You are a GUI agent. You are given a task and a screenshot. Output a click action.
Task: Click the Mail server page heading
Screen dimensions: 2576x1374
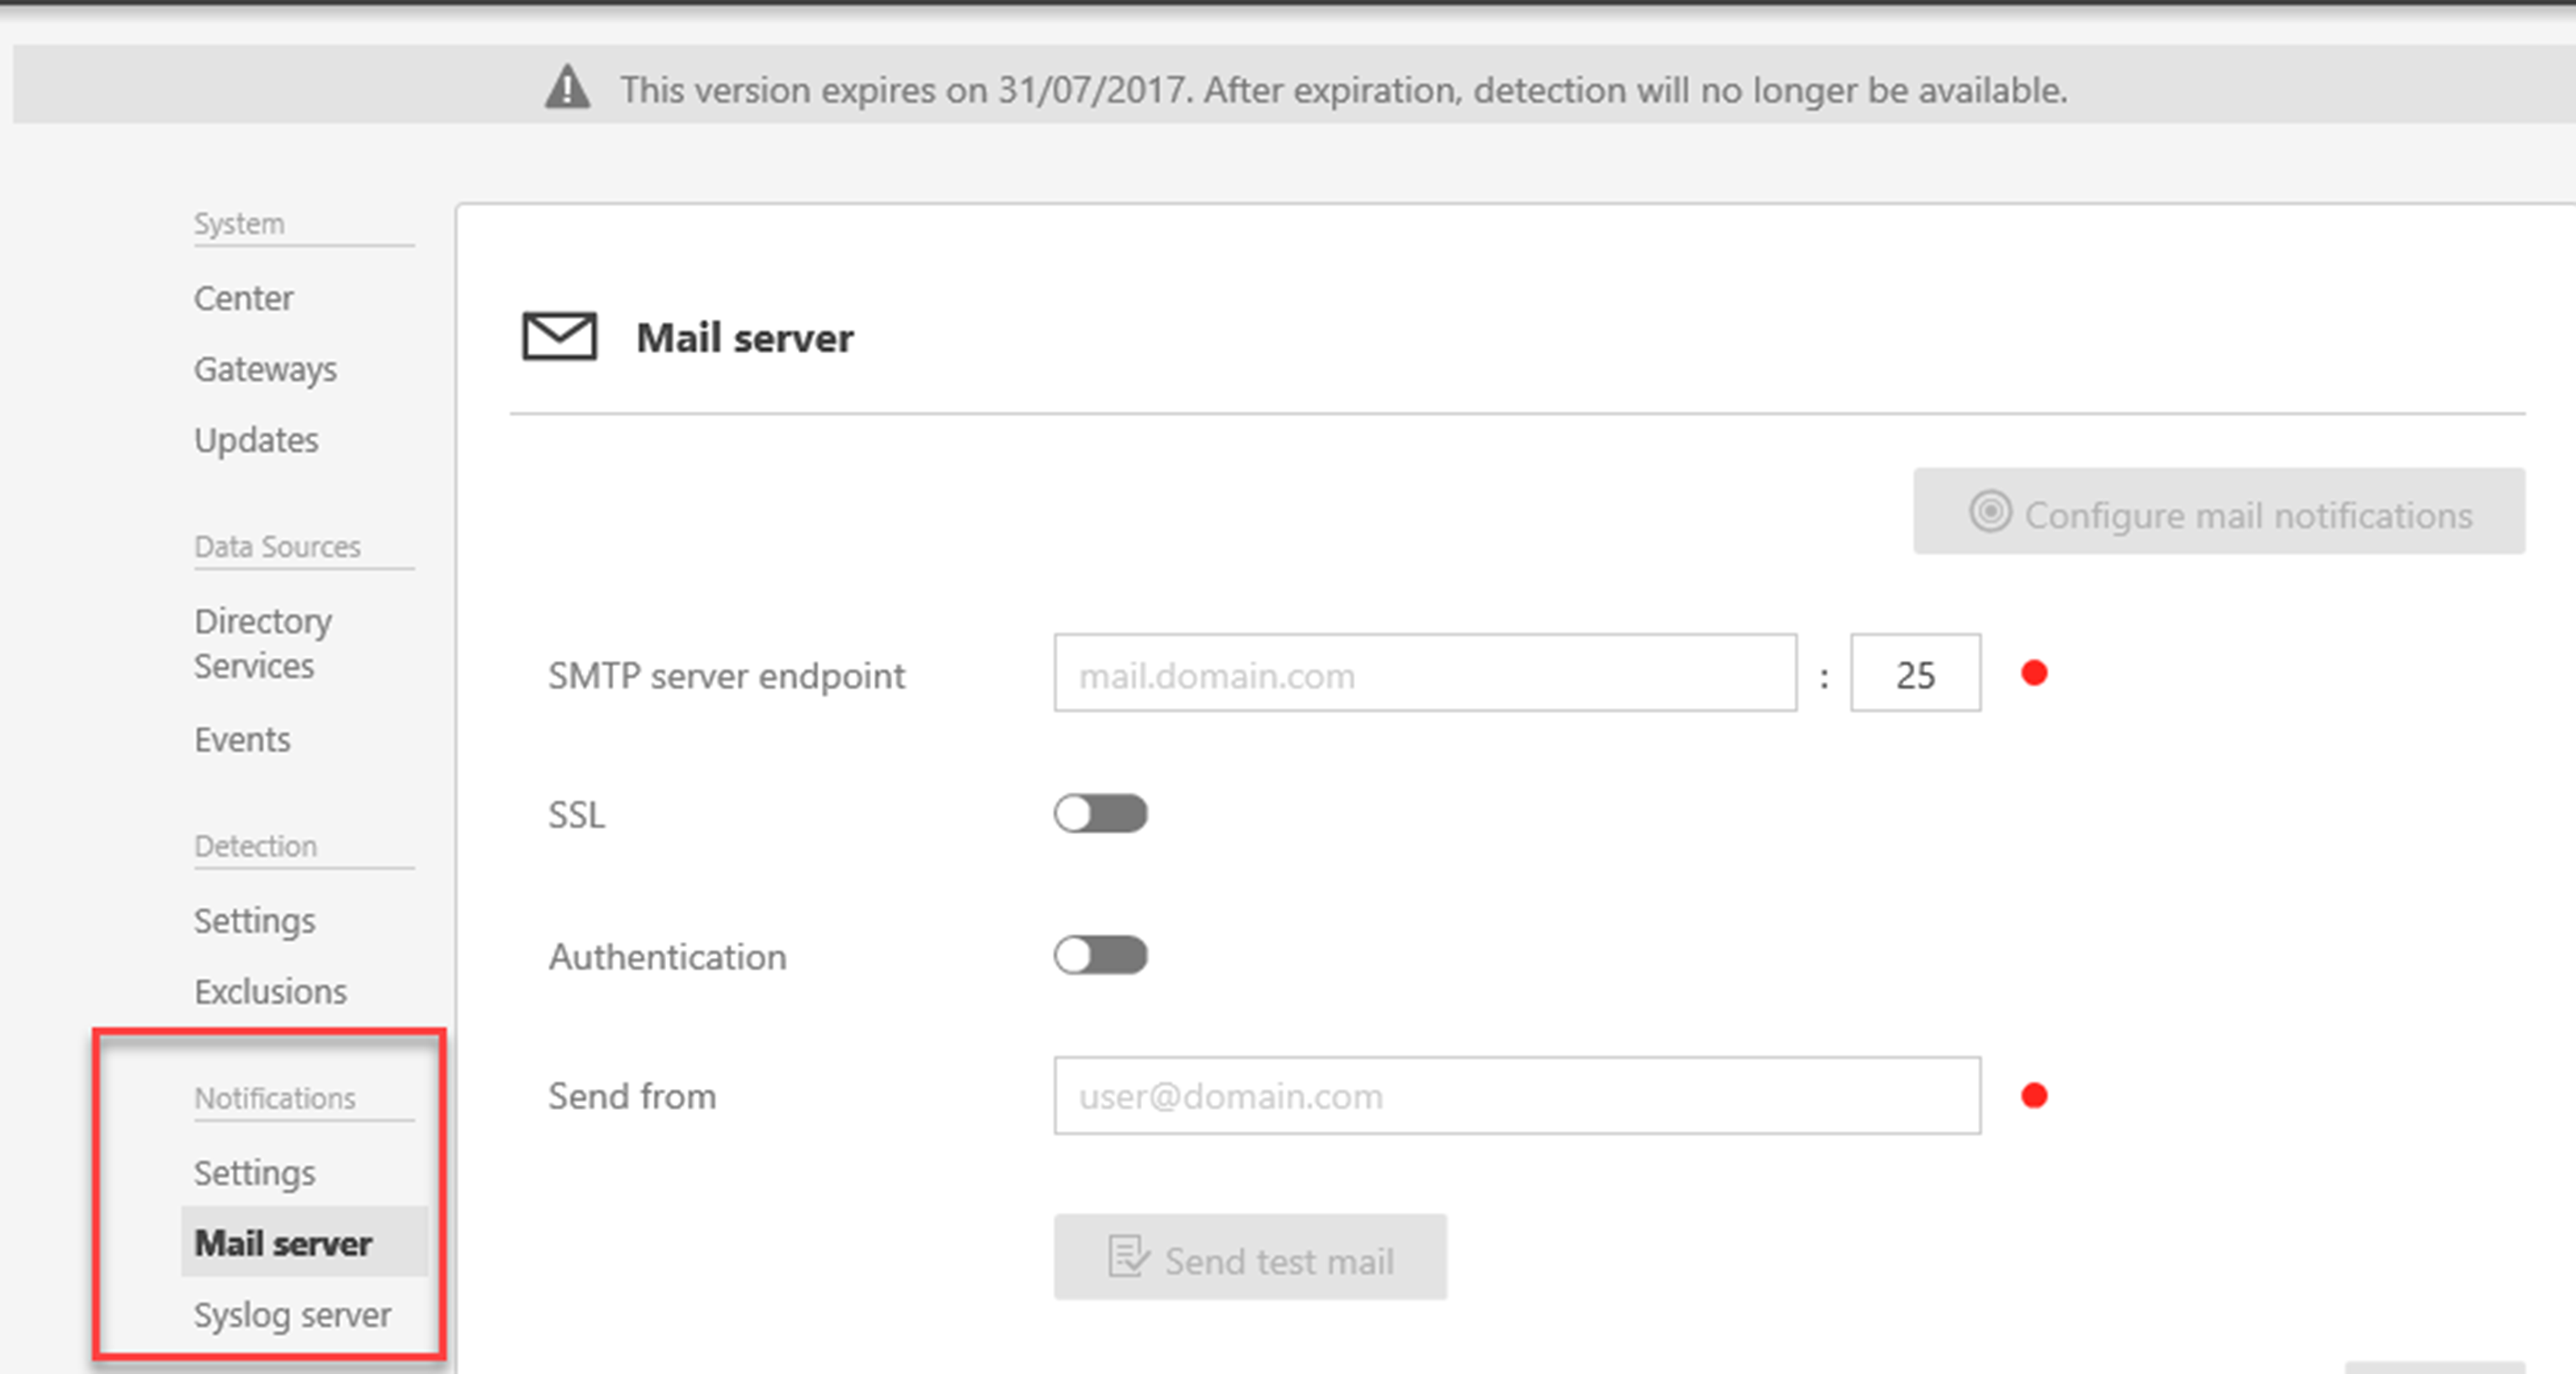745,338
